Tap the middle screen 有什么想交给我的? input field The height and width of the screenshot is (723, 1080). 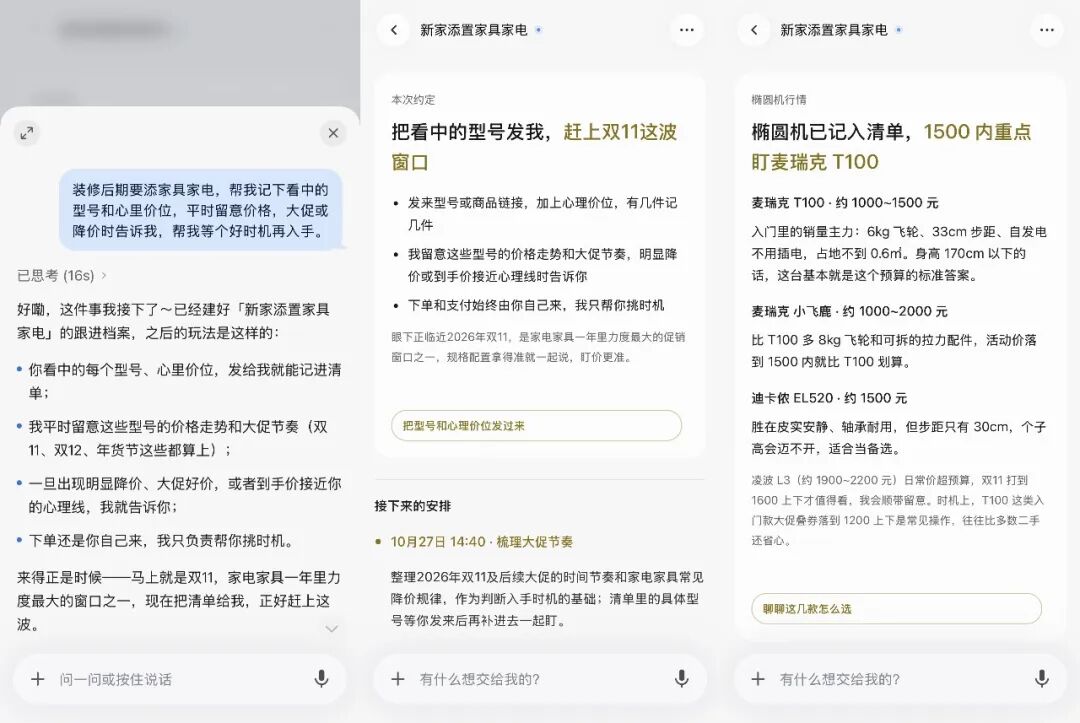click(541, 679)
